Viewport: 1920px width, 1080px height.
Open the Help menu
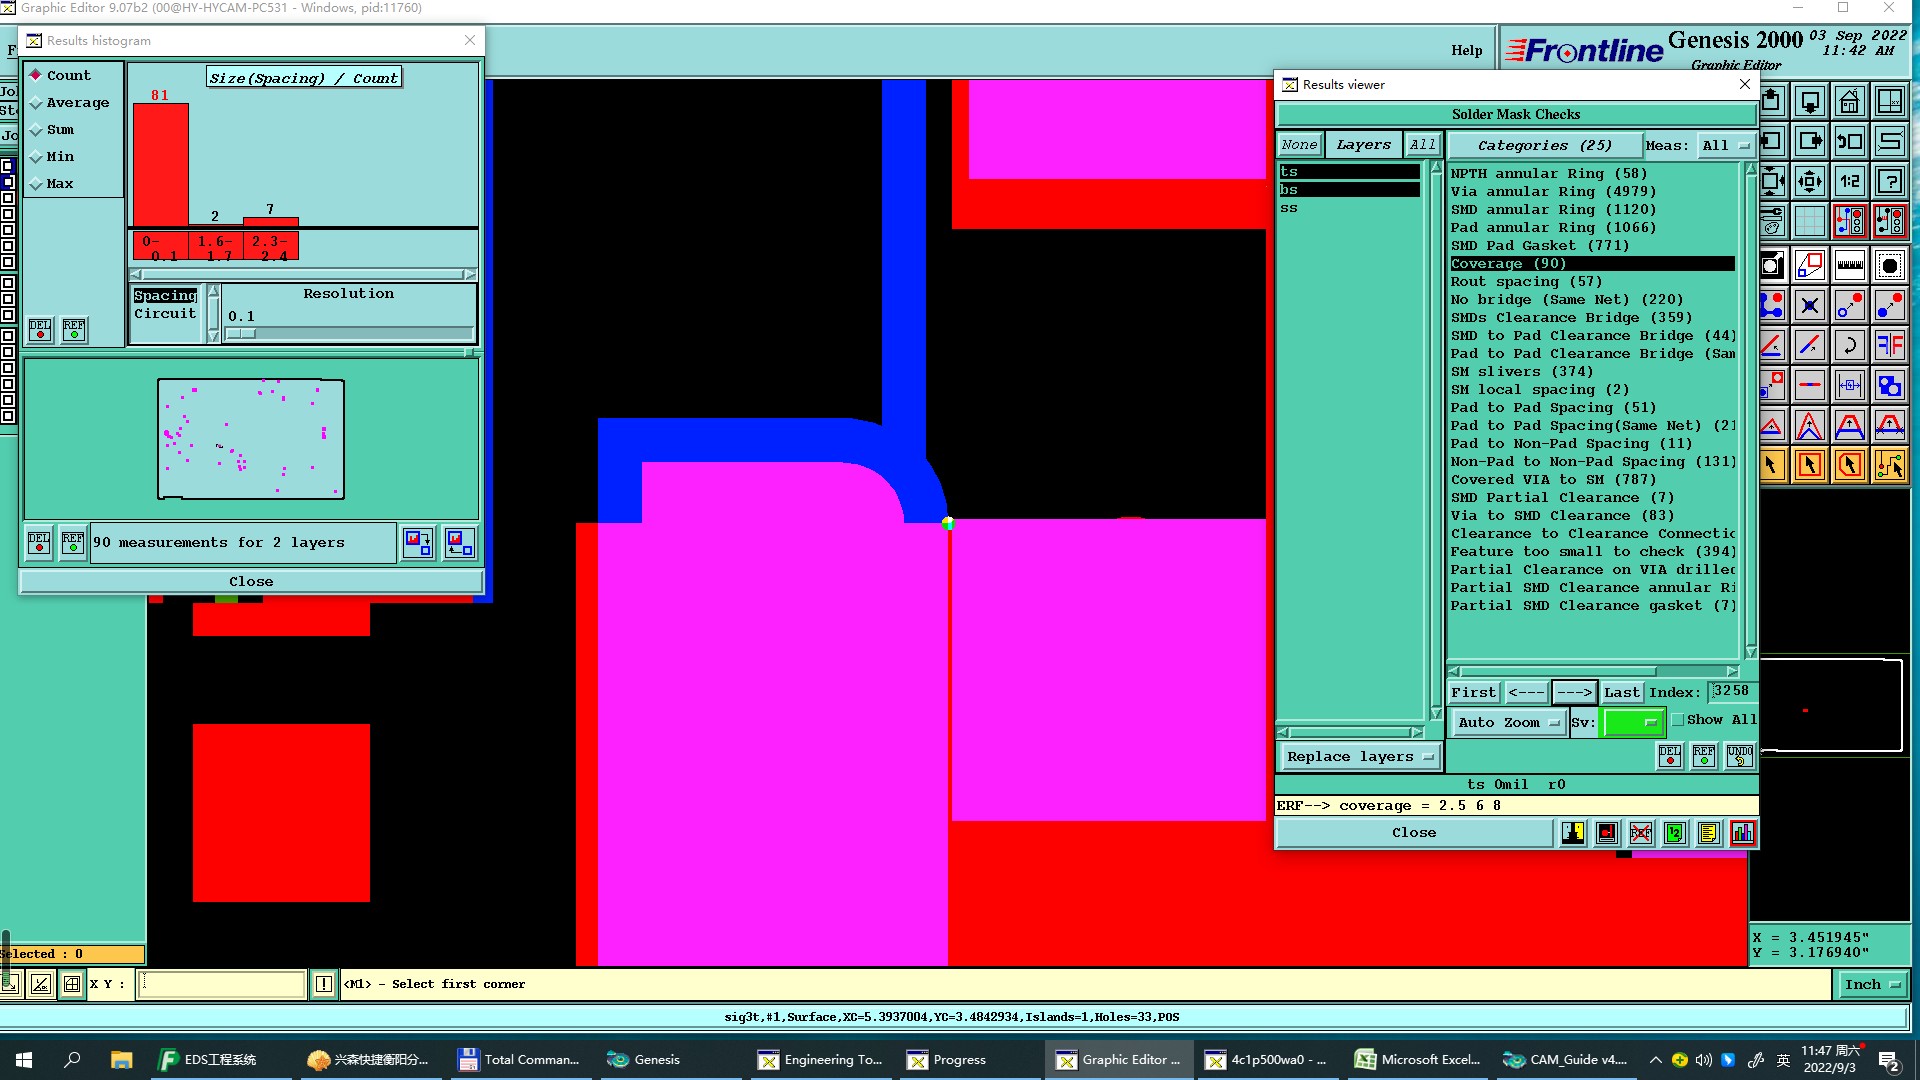[1466, 50]
